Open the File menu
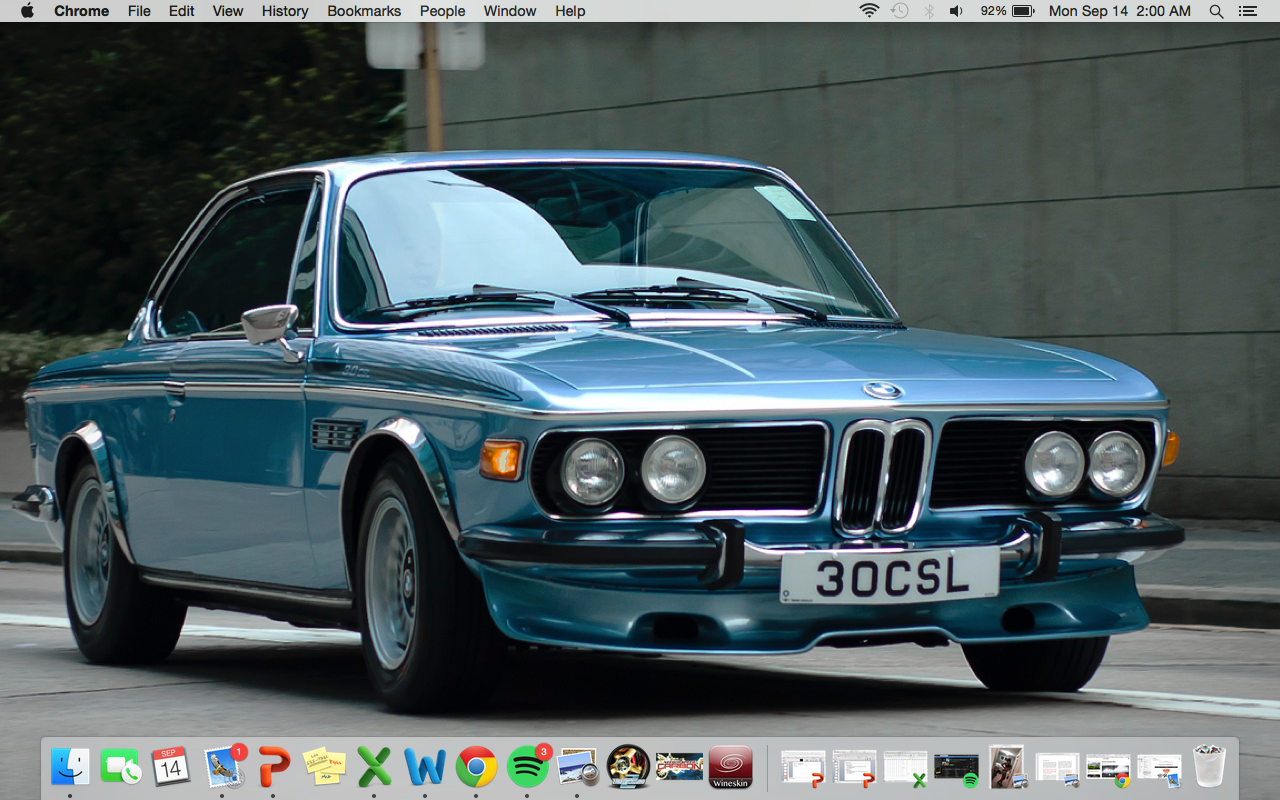1280x800 pixels. (139, 11)
